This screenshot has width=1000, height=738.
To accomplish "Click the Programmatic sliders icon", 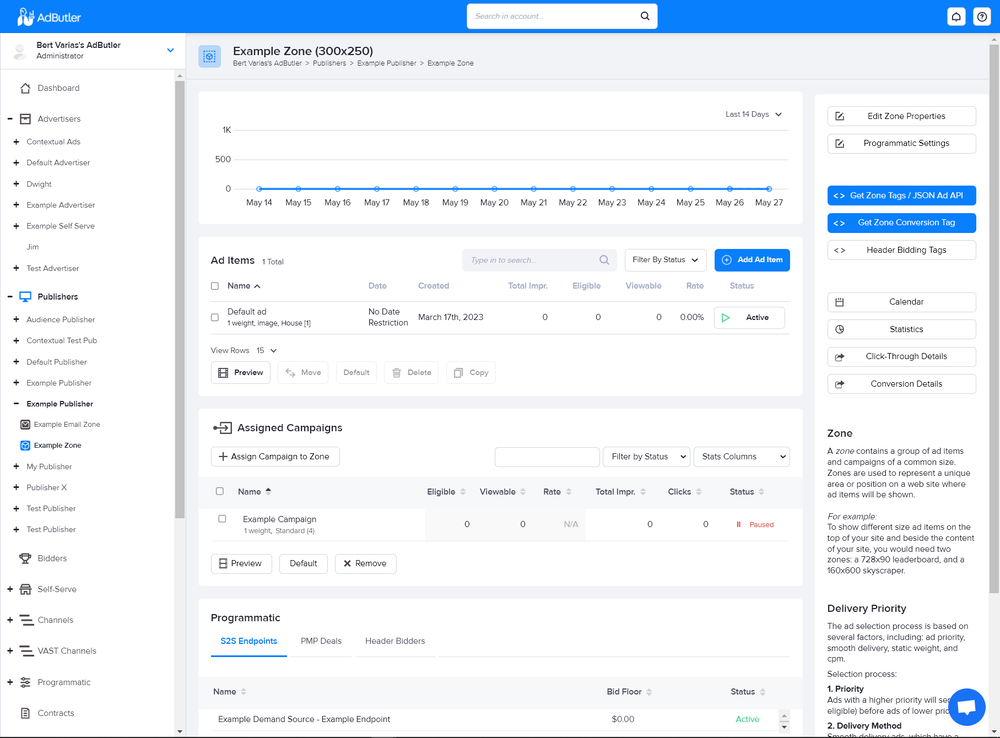I will [26, 683].
